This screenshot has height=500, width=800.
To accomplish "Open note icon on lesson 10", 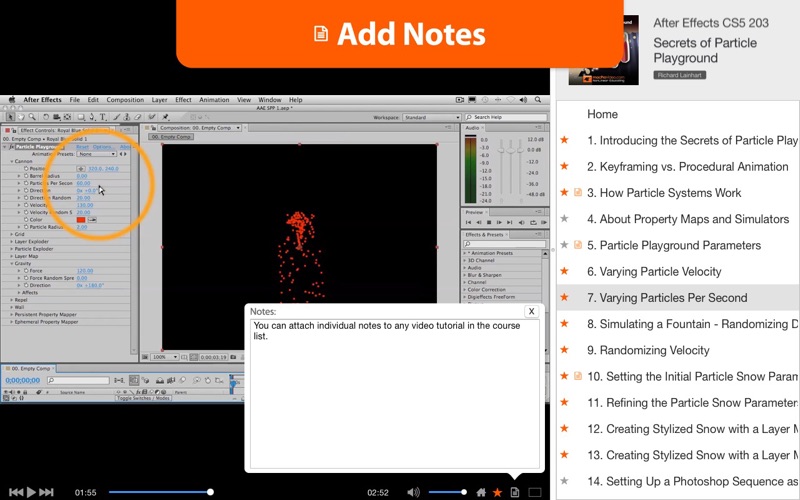I will 578,376.
